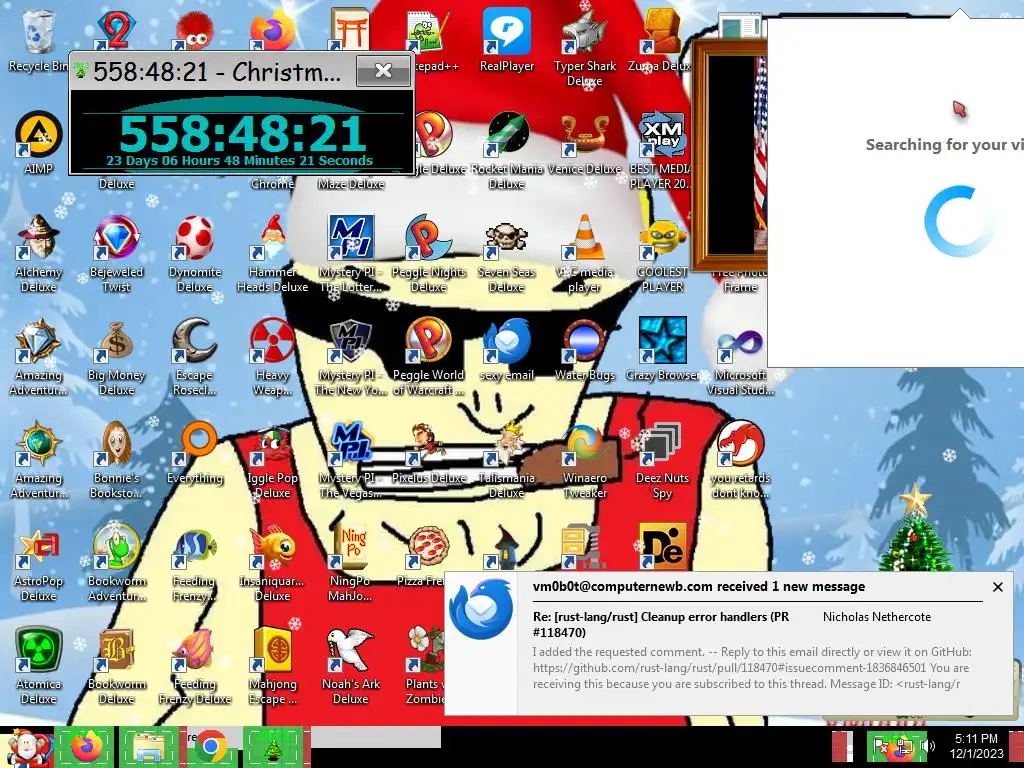Click the 558:48:21 countdown timer display
Screen dimensions: 1024x768
point(241,136)
